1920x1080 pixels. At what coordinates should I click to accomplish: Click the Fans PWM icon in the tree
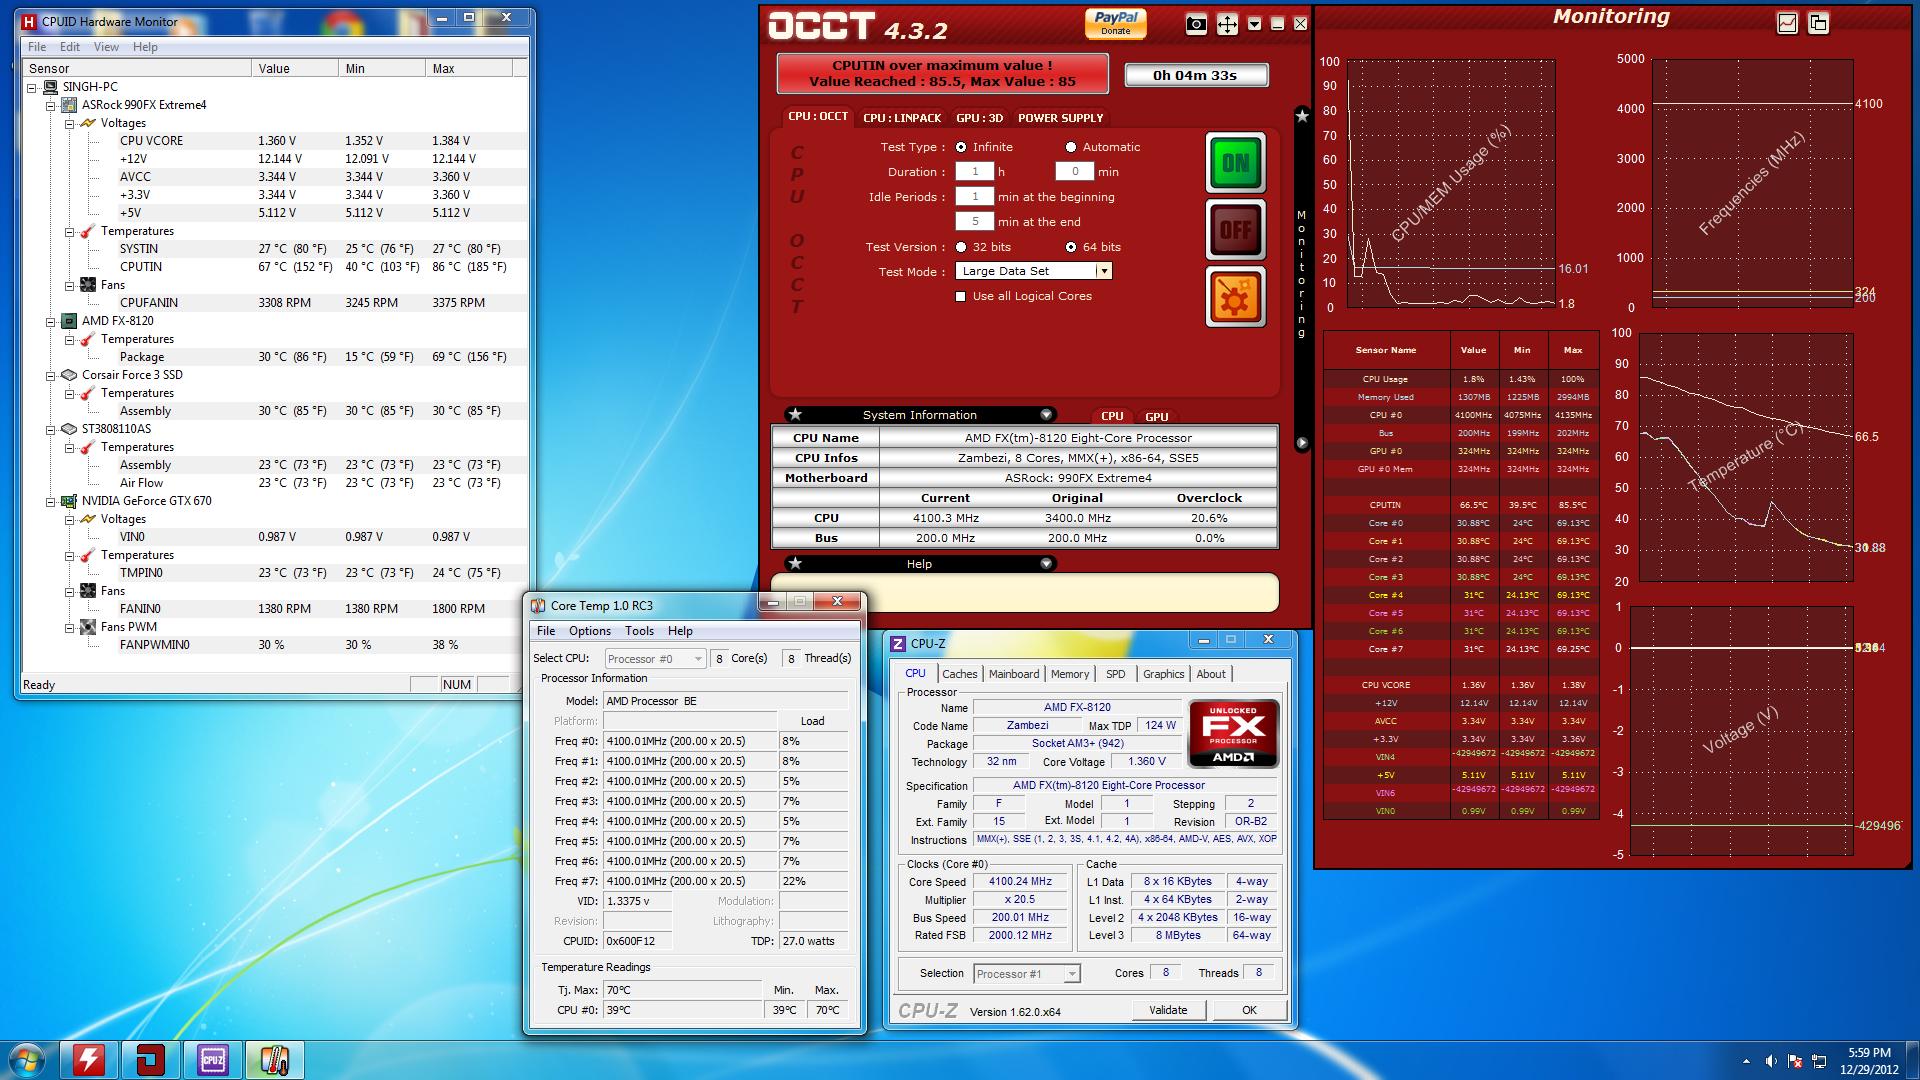tap(88, 627)
